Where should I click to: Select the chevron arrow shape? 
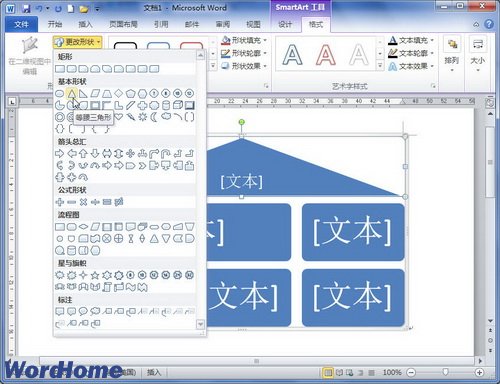(x=142, y=165)
